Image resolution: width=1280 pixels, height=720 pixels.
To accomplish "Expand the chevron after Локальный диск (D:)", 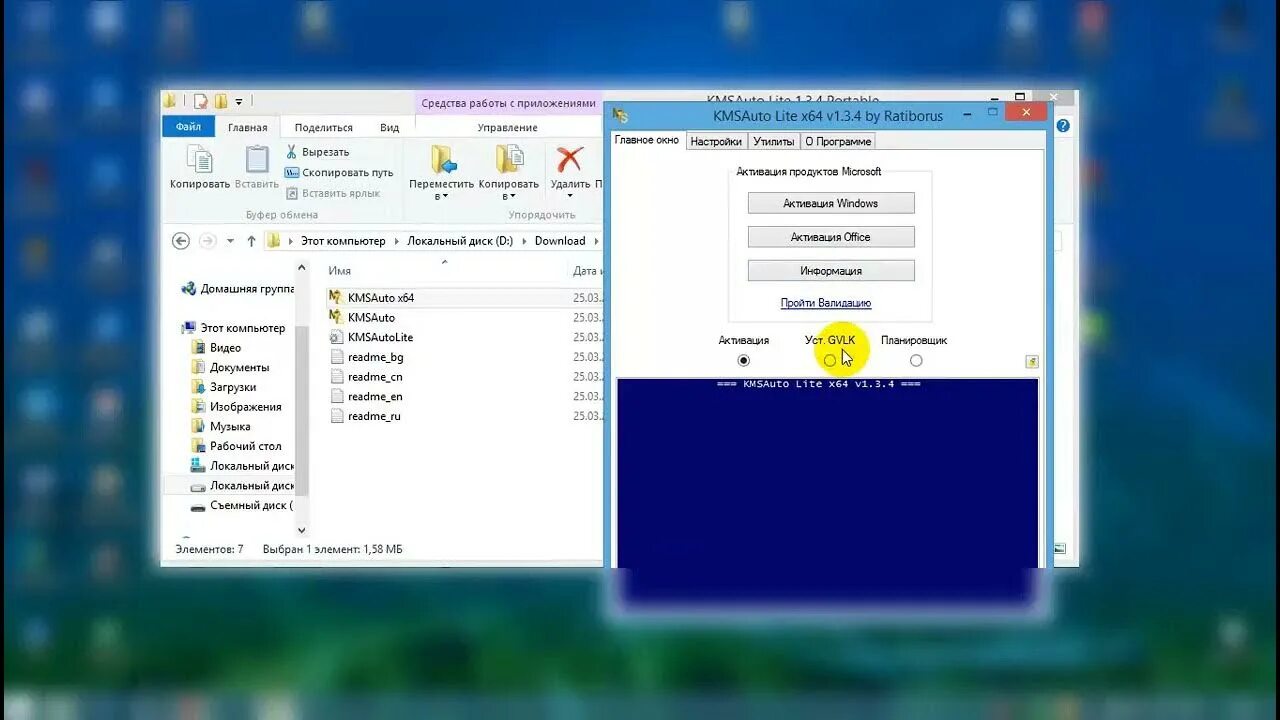I will click(x=524, y=241).
